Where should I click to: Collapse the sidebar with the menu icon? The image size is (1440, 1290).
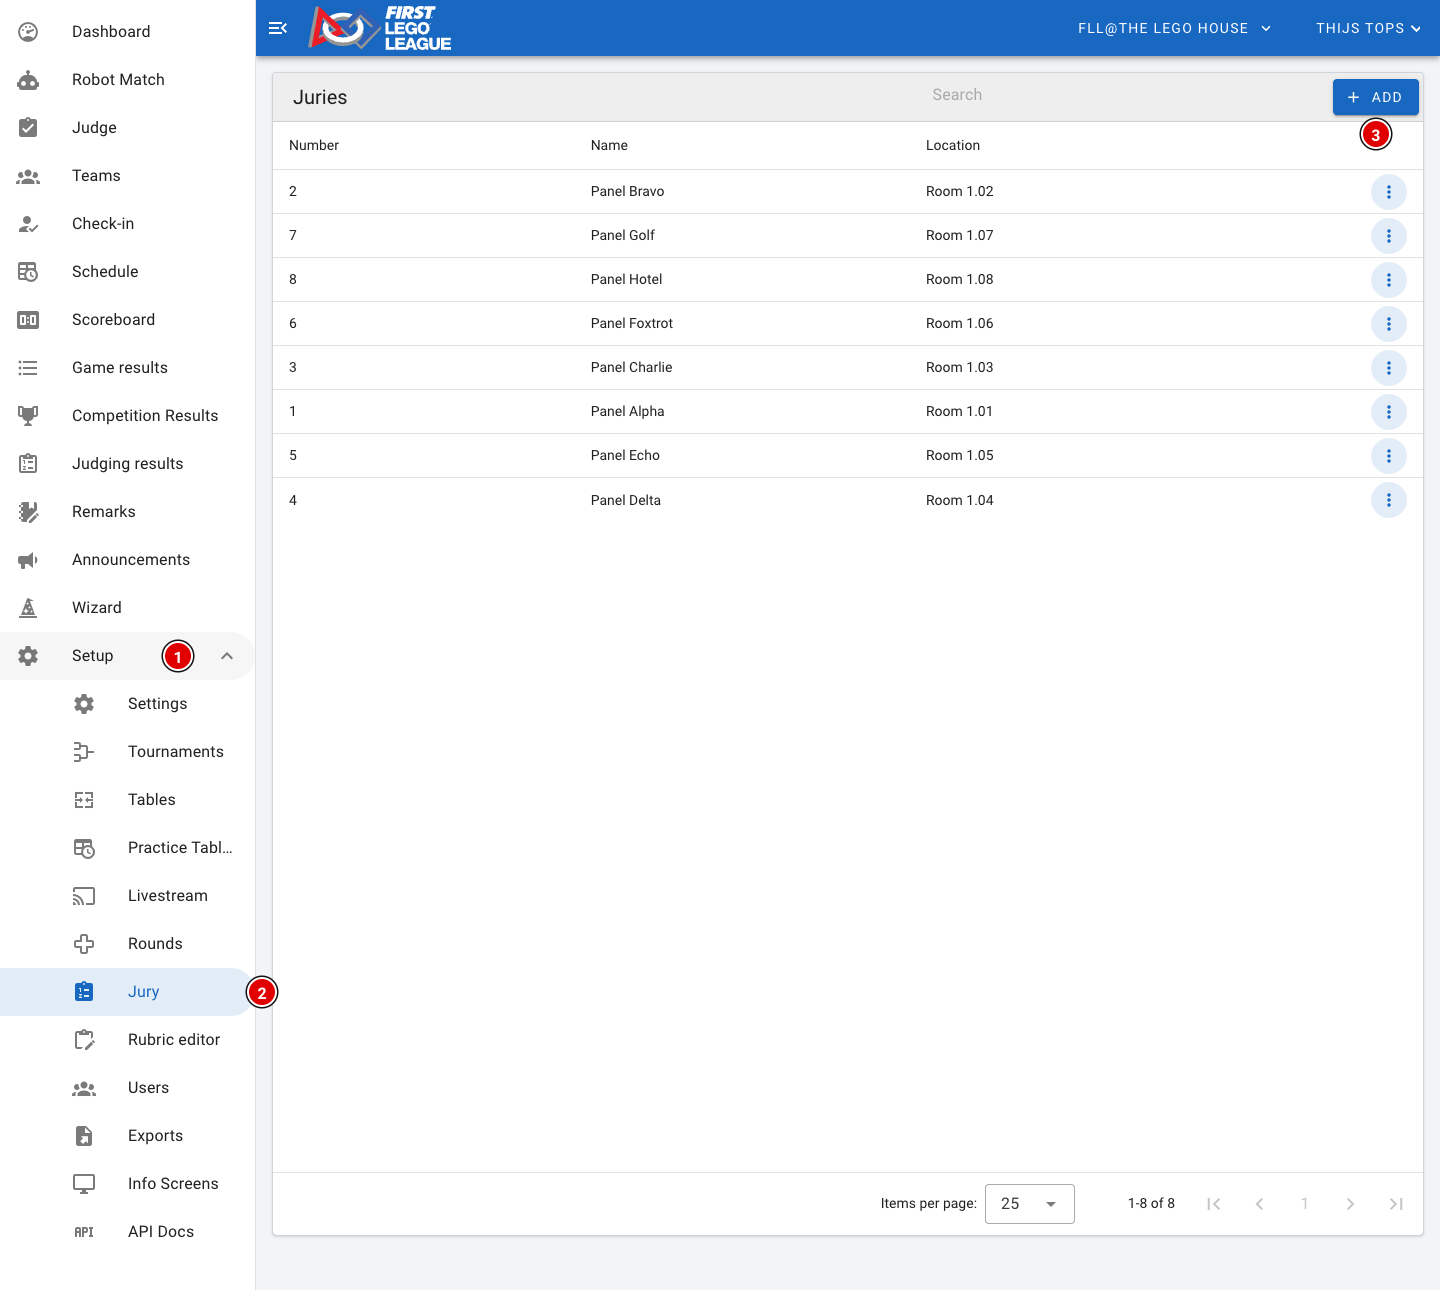pos(278,28)
